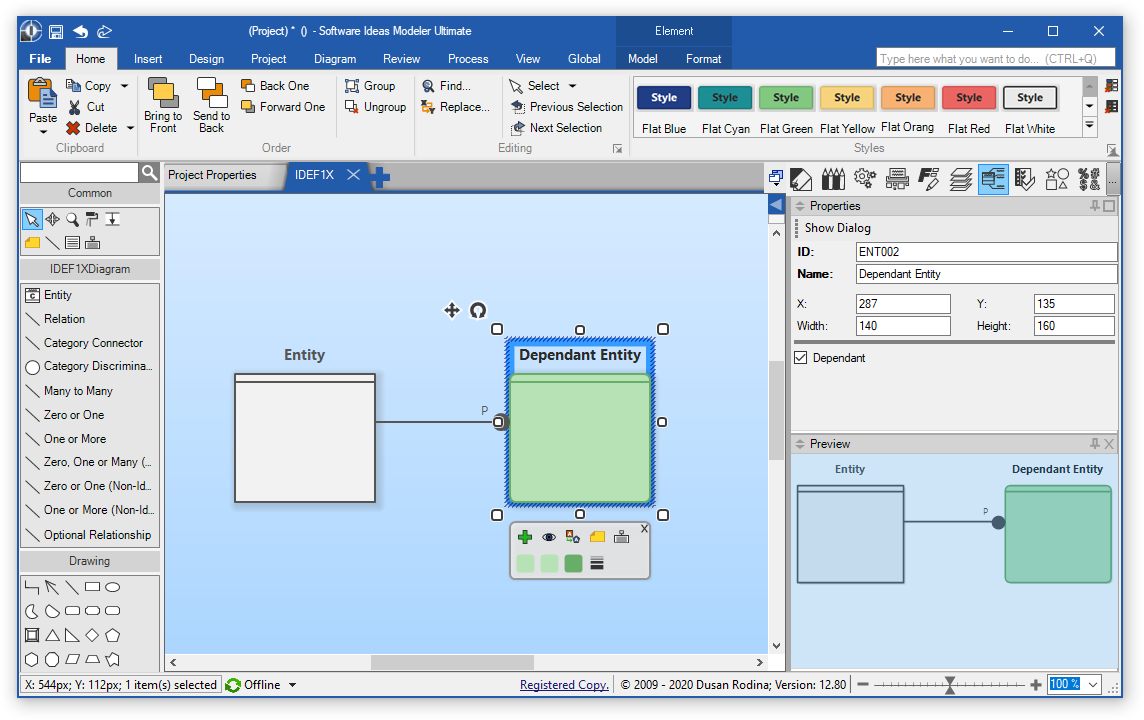
Task: Add a new diagram tab with plus icon
Action: pos(380,177)
